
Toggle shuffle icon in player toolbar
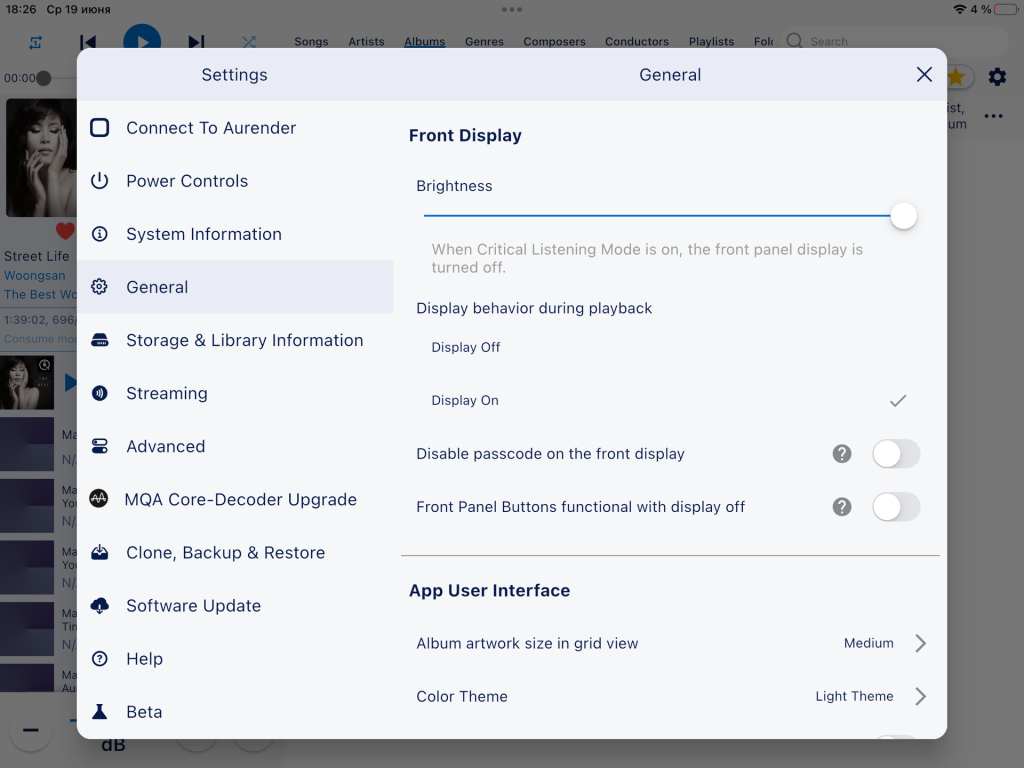pyautogui.click(x=248, y=42)
